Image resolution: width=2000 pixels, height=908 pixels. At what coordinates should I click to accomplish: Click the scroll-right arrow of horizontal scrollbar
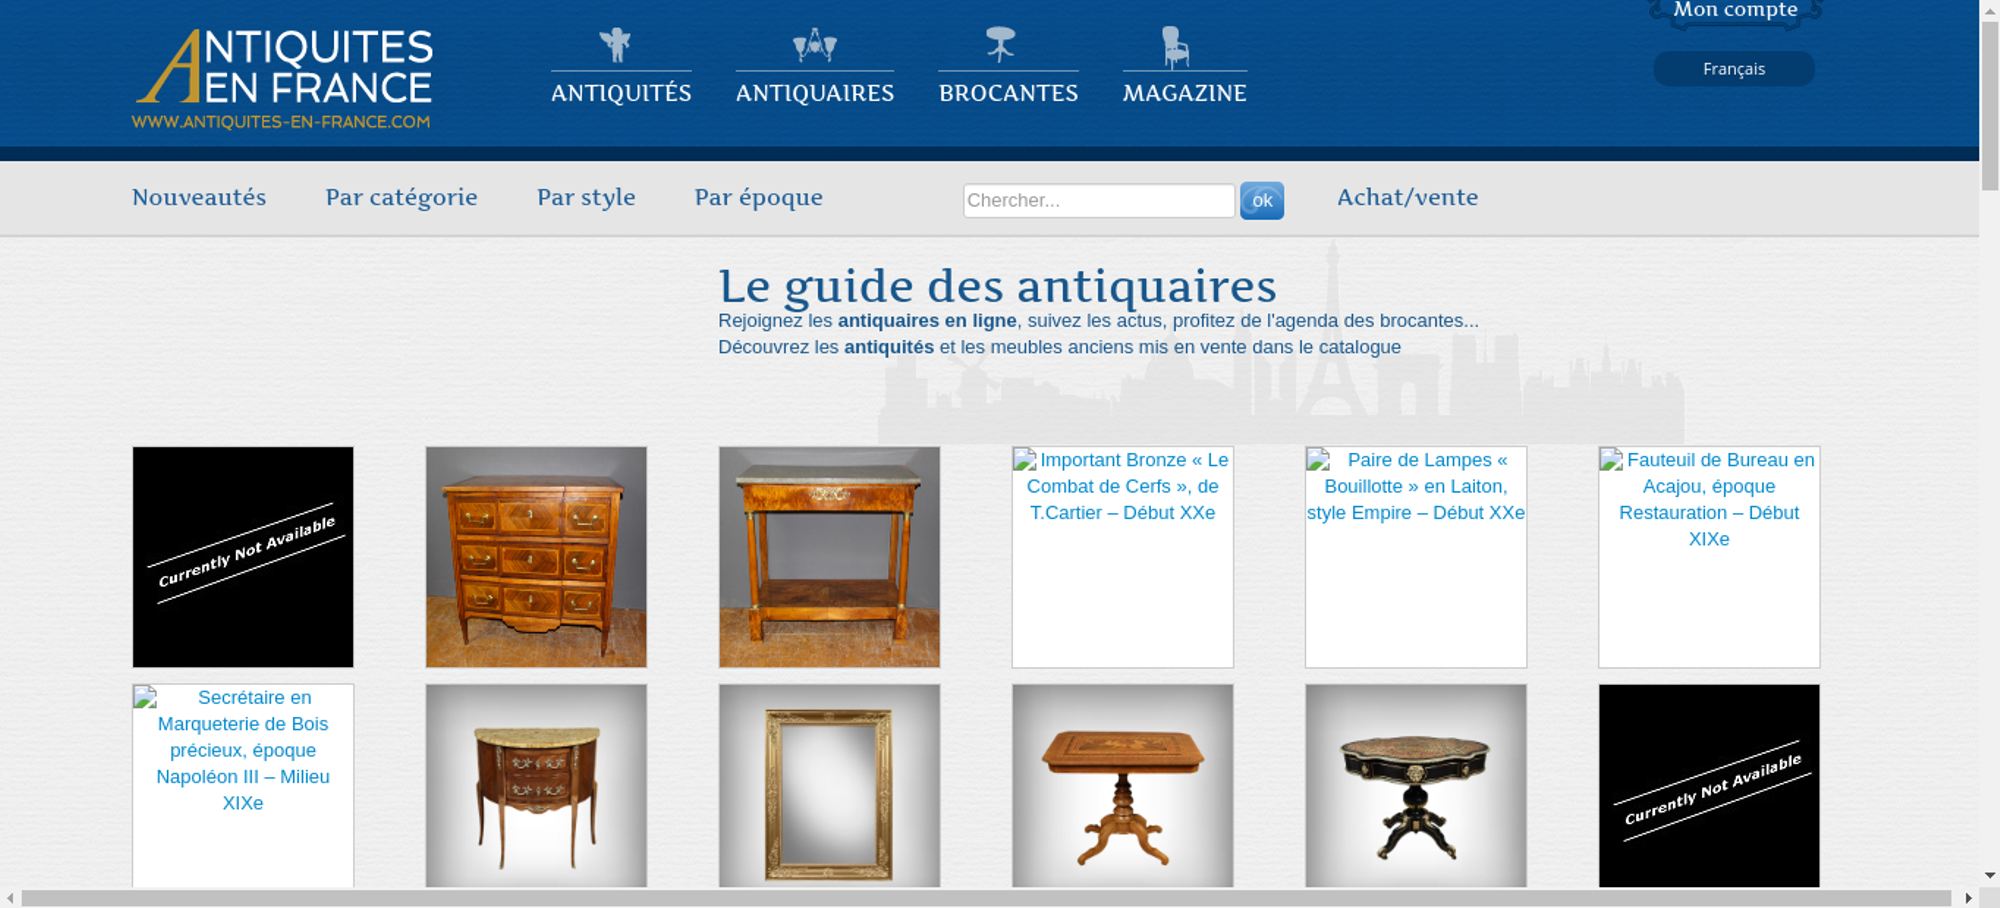pos(1968,898)
